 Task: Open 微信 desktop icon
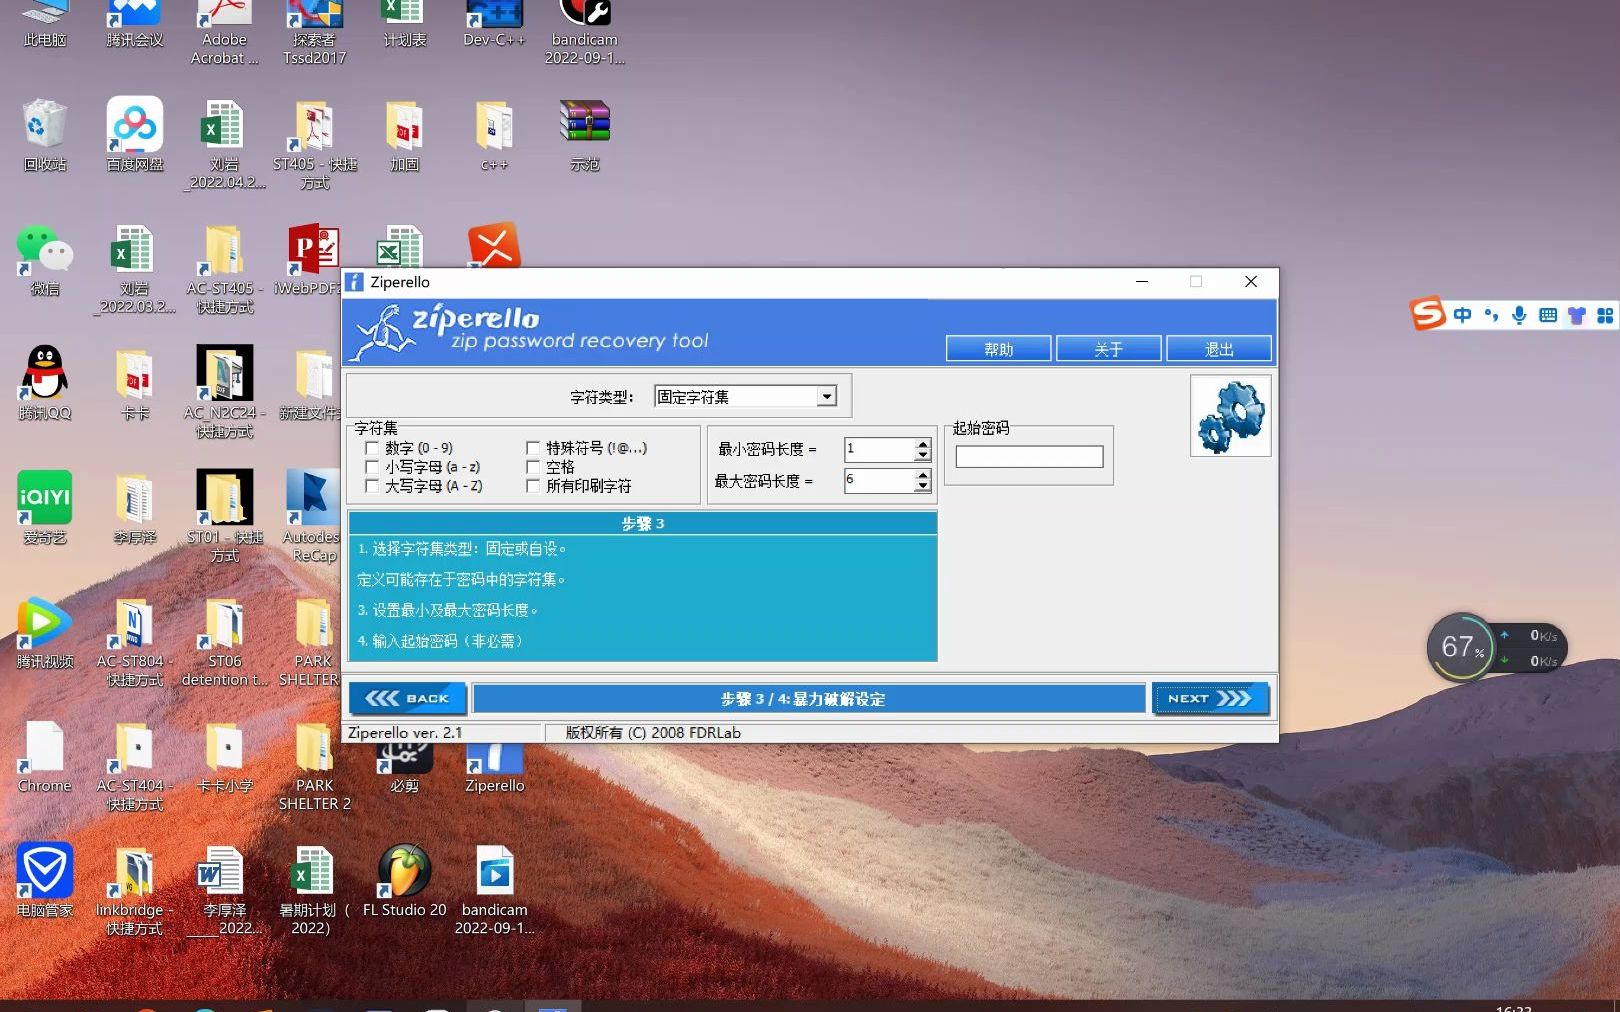44,261
